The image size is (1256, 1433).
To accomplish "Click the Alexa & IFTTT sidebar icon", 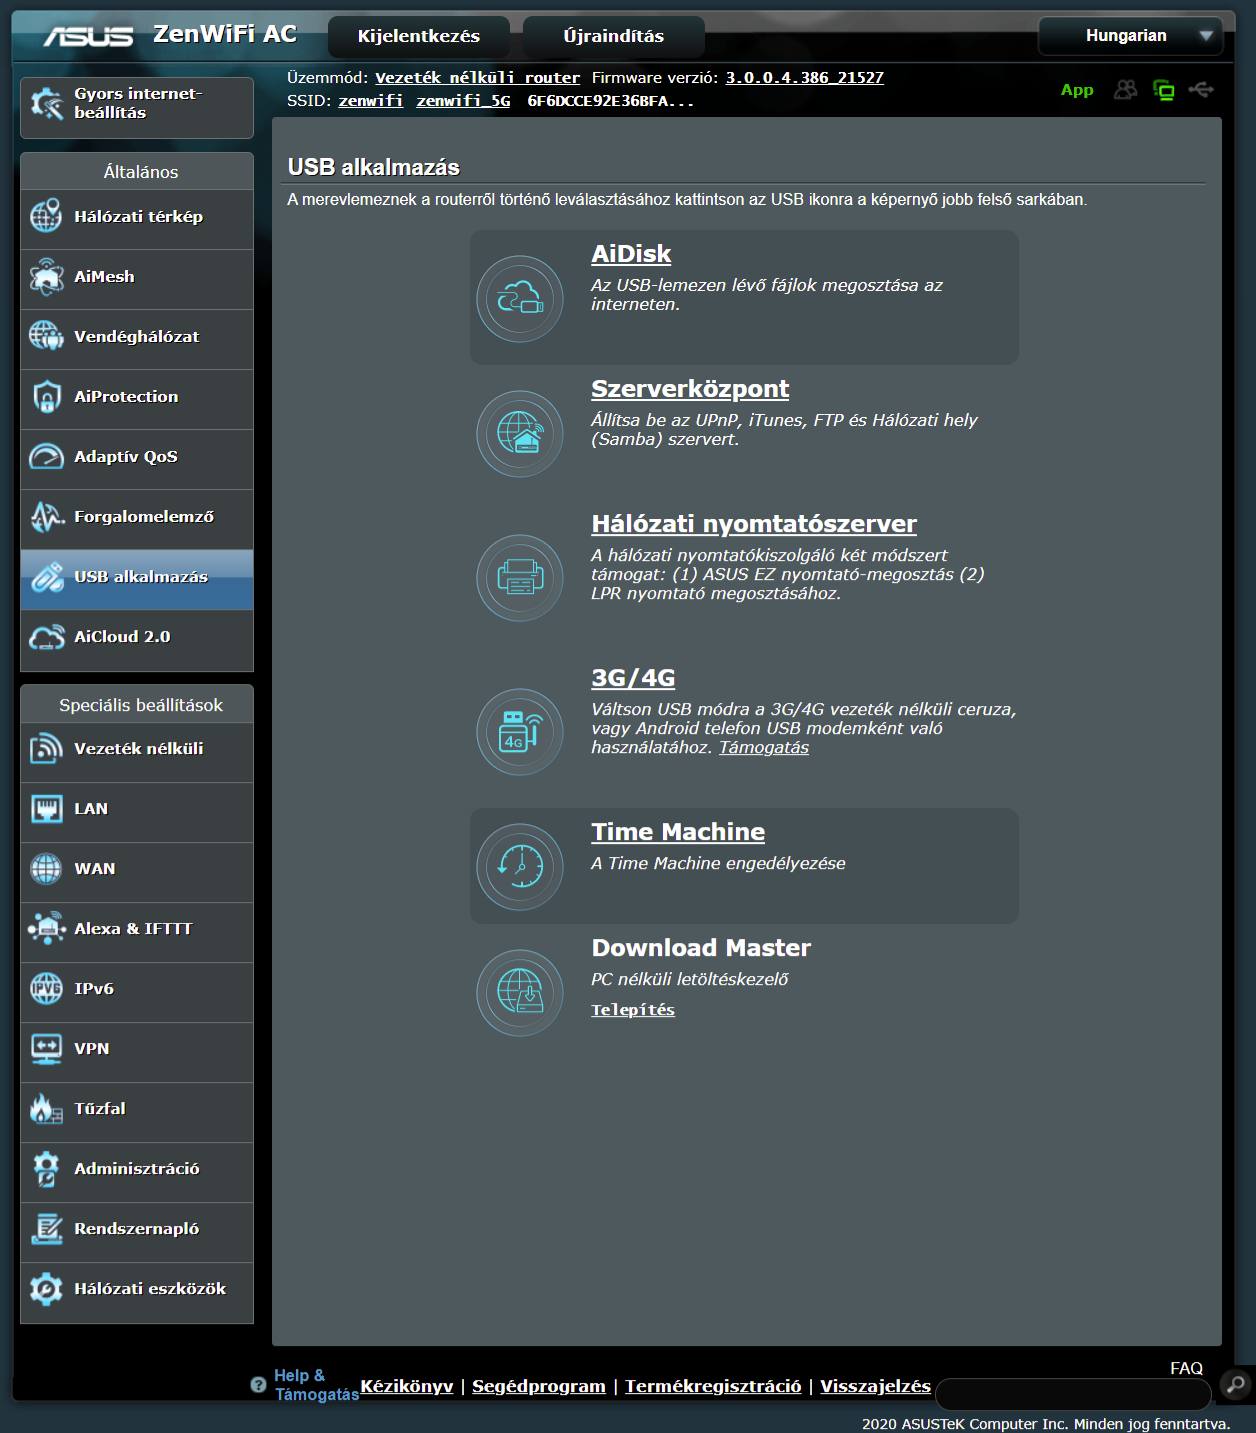I will point(46,928).
